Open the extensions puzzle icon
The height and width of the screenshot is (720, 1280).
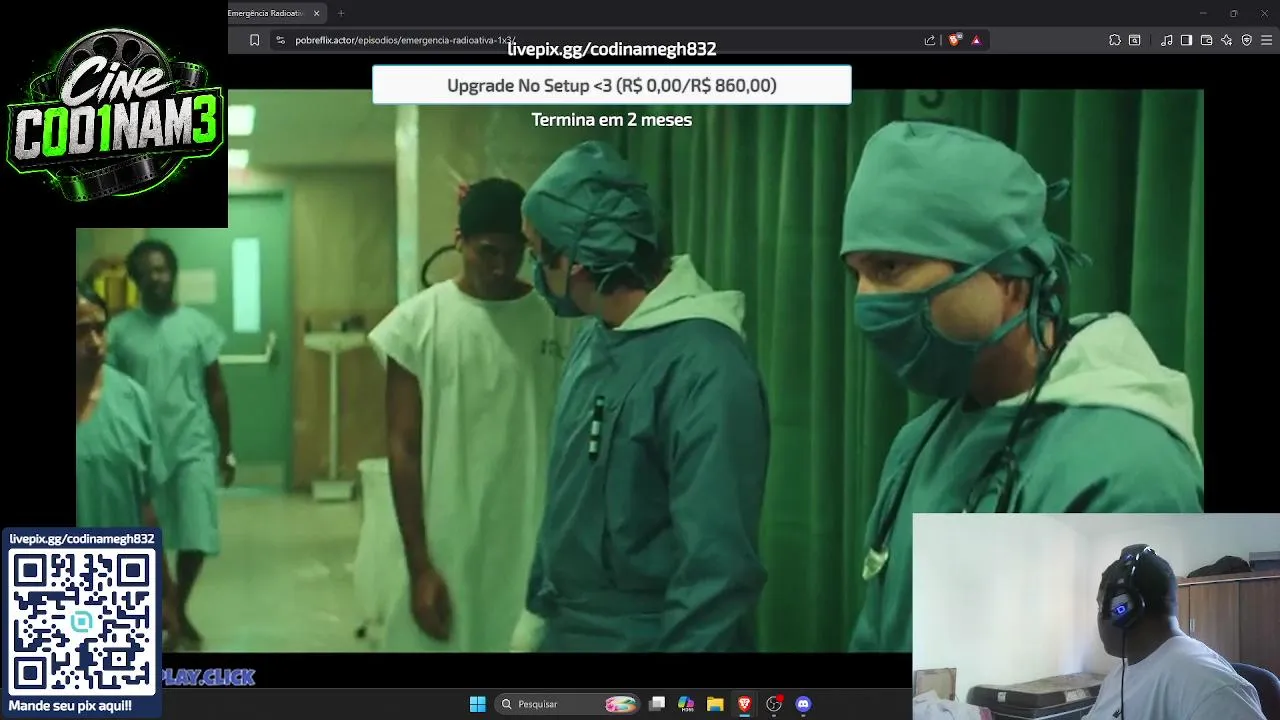pyautogui.click(x=1115, y=40)
